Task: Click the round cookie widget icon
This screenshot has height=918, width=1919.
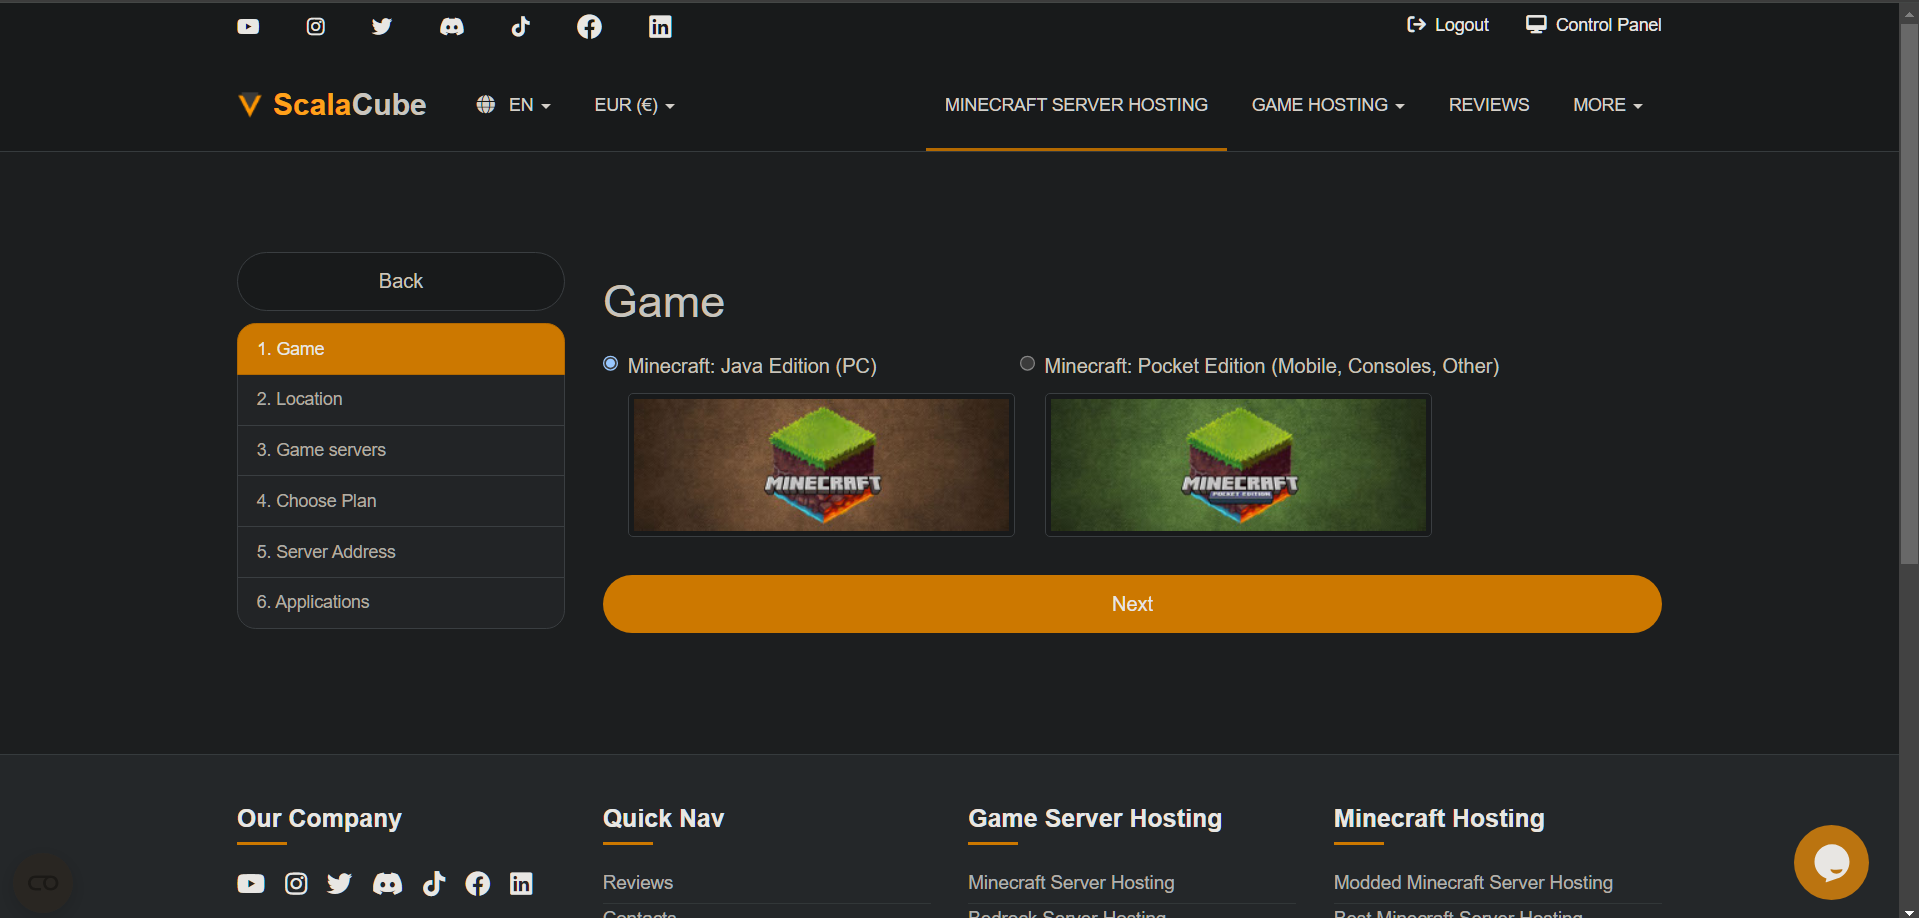Action: [43, 883]
